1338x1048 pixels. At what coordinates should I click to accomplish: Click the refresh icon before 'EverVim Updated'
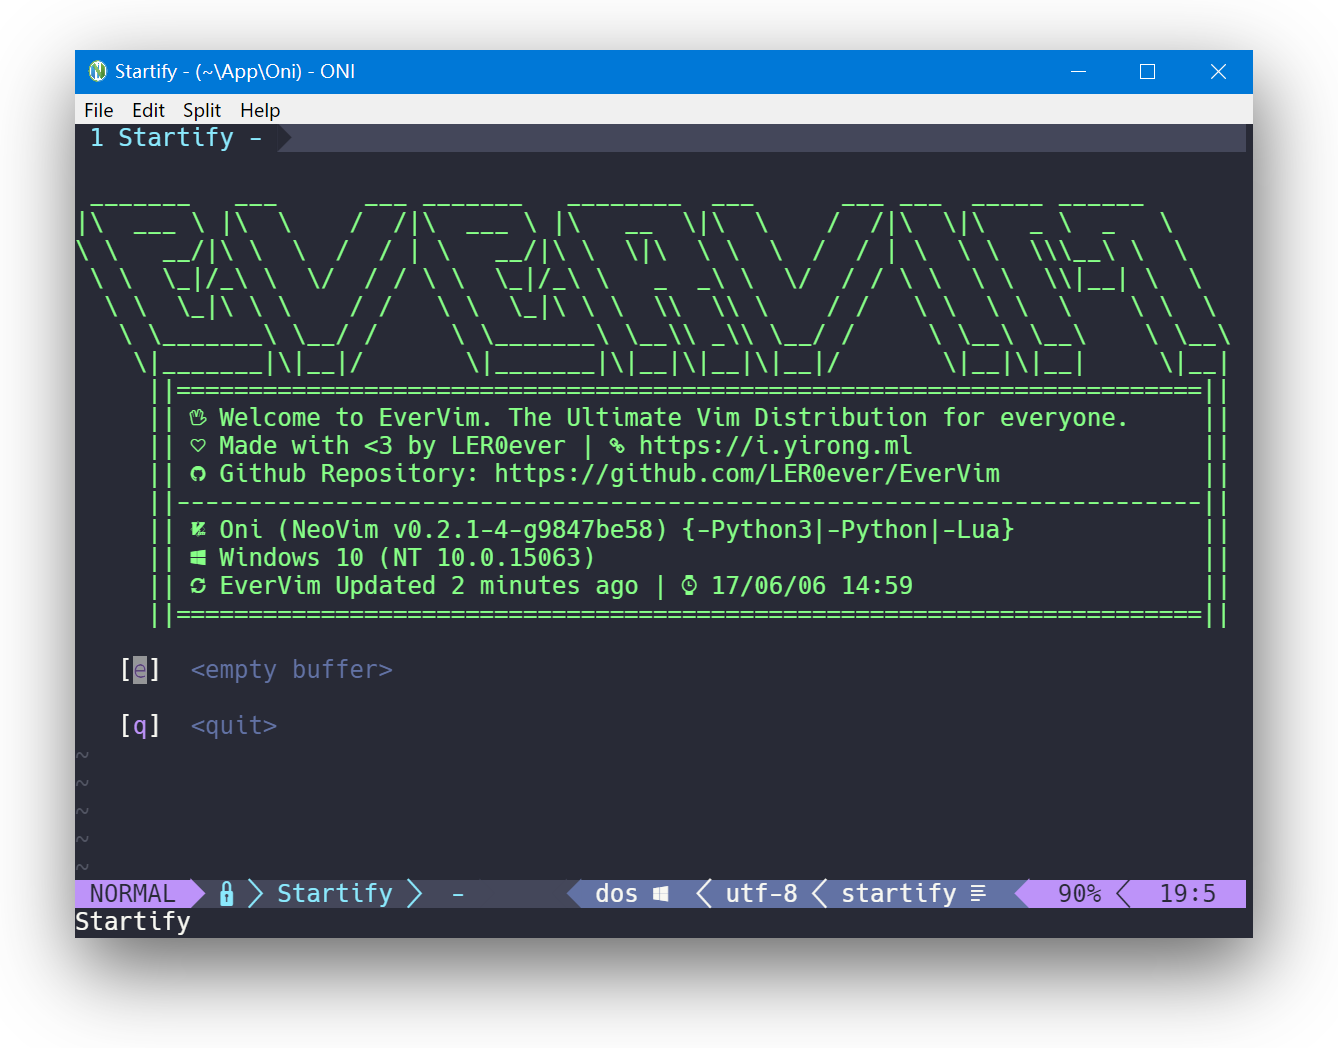click(x=198, y=586)
